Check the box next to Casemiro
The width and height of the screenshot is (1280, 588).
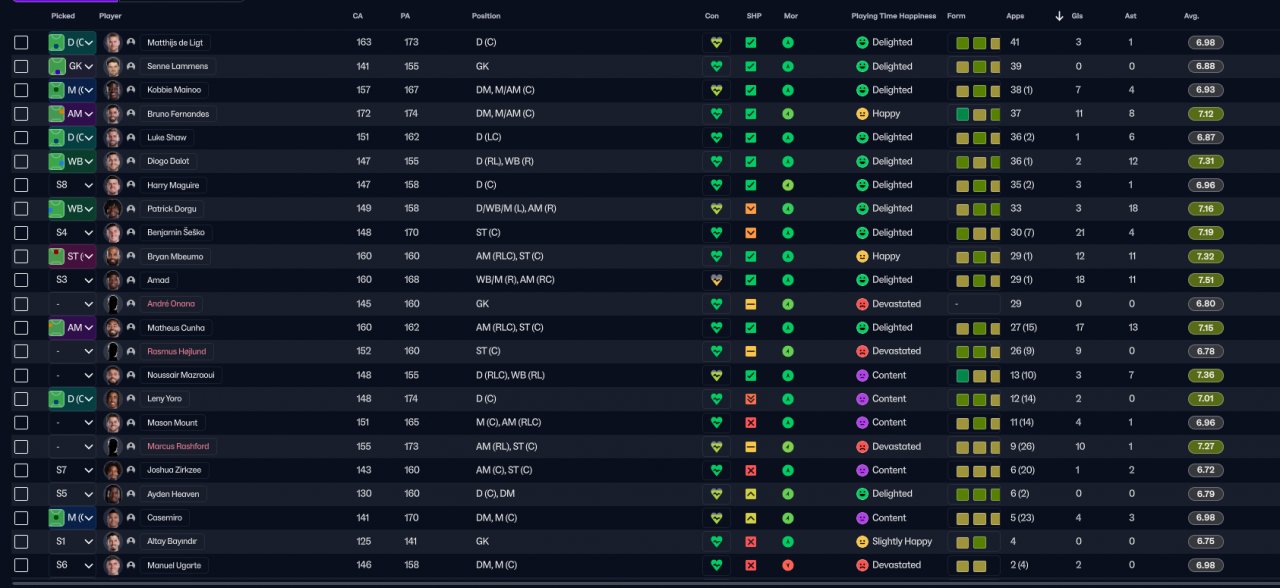coord(21,518)
